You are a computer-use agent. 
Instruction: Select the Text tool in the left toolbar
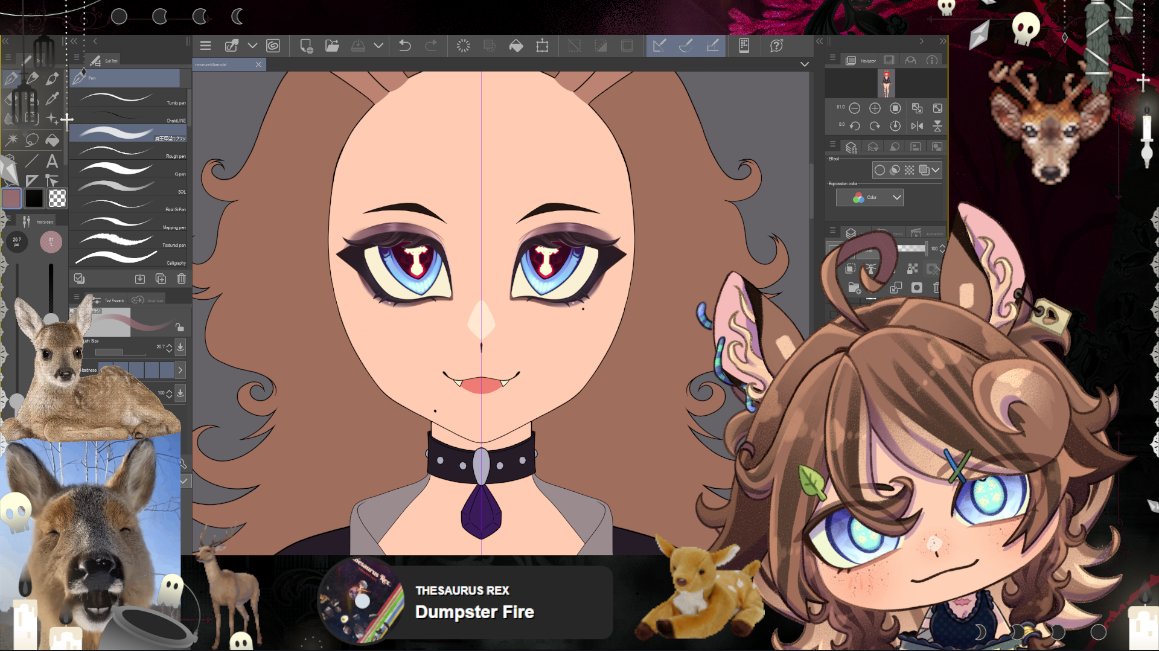tap(53, 160)
